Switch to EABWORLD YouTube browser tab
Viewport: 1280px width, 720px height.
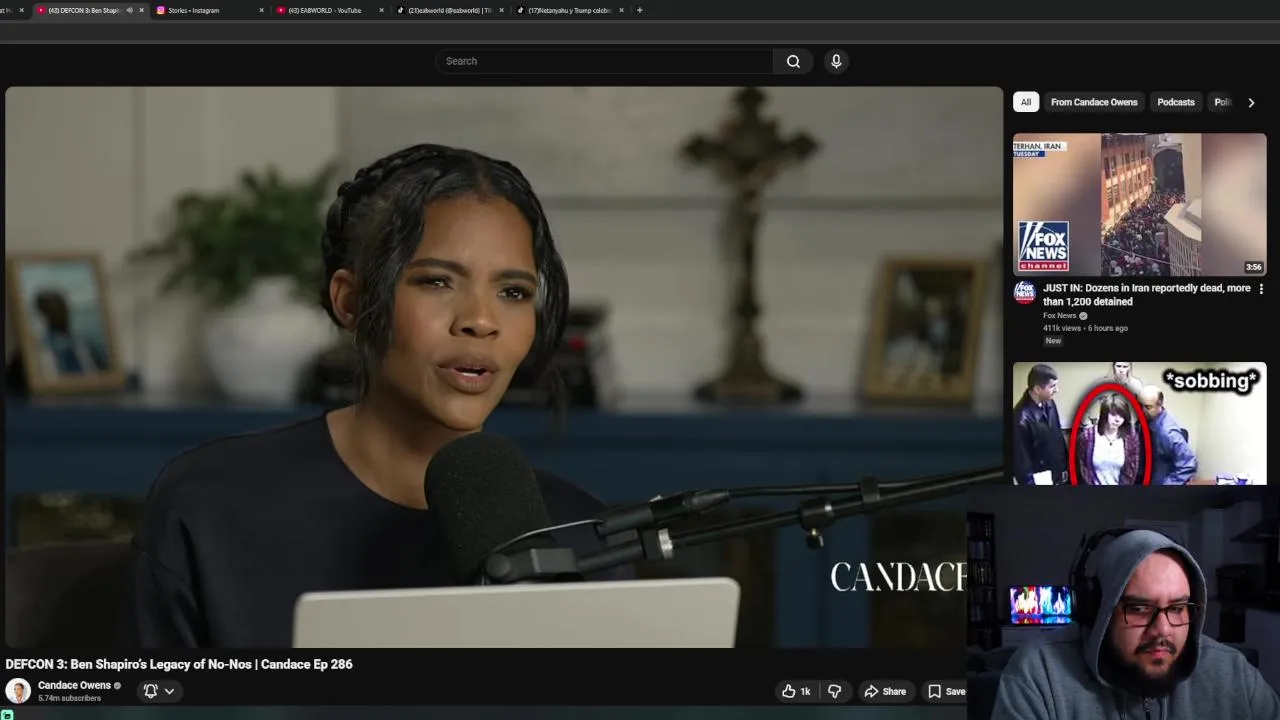click(326, 10)
